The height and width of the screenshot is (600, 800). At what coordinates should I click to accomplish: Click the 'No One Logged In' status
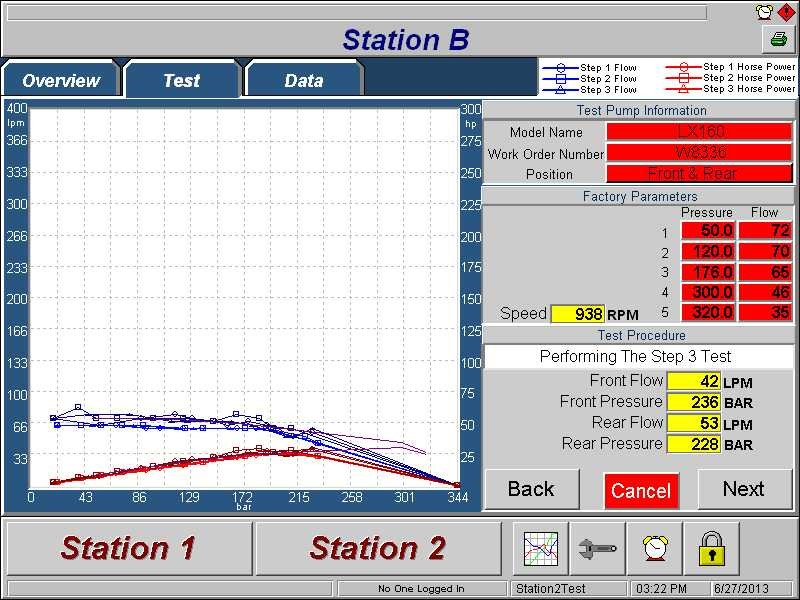click(421, 588)
